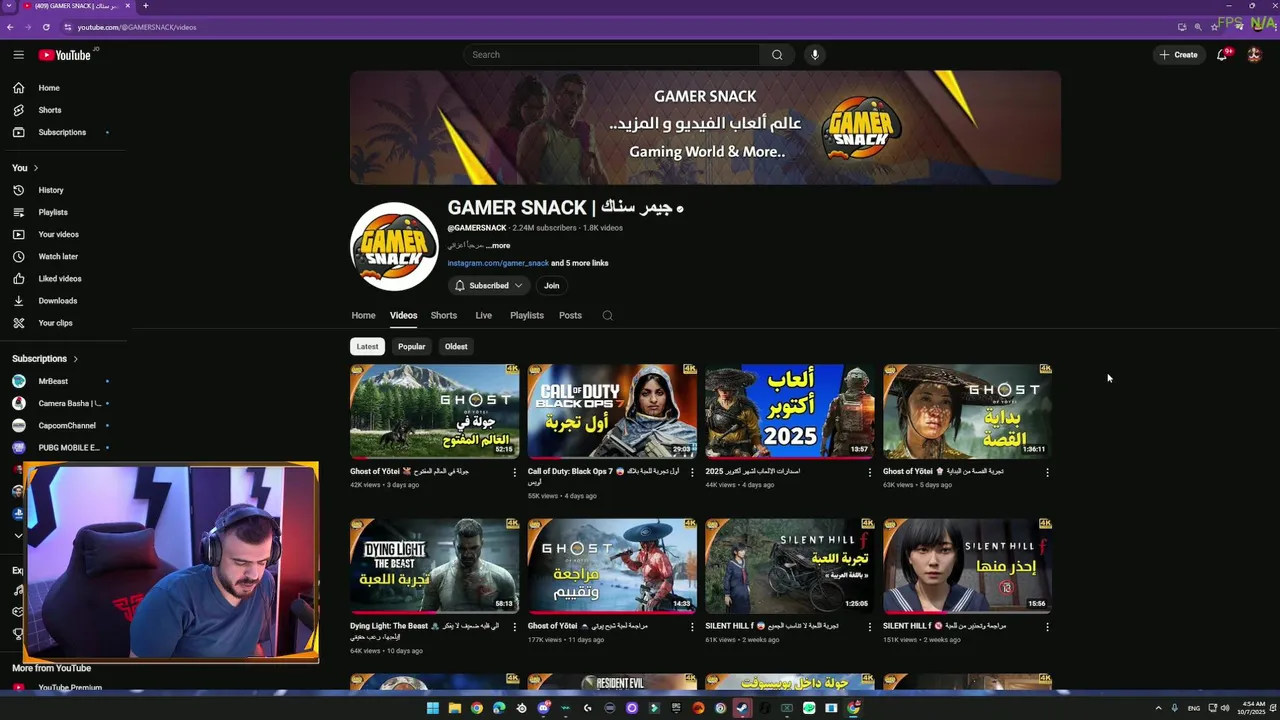Screen dimensions: 1280x720
Task: Open options for SILENT HILL f 61K views video
Action: point(870,627)
